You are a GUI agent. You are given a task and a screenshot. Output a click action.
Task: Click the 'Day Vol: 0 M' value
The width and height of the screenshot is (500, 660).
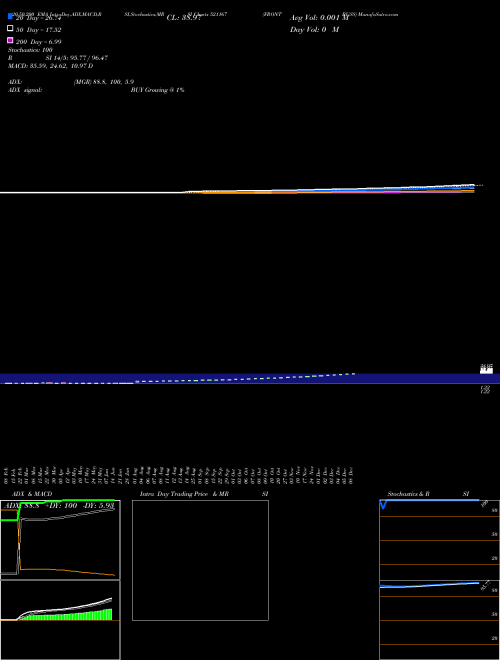point(314,29)
